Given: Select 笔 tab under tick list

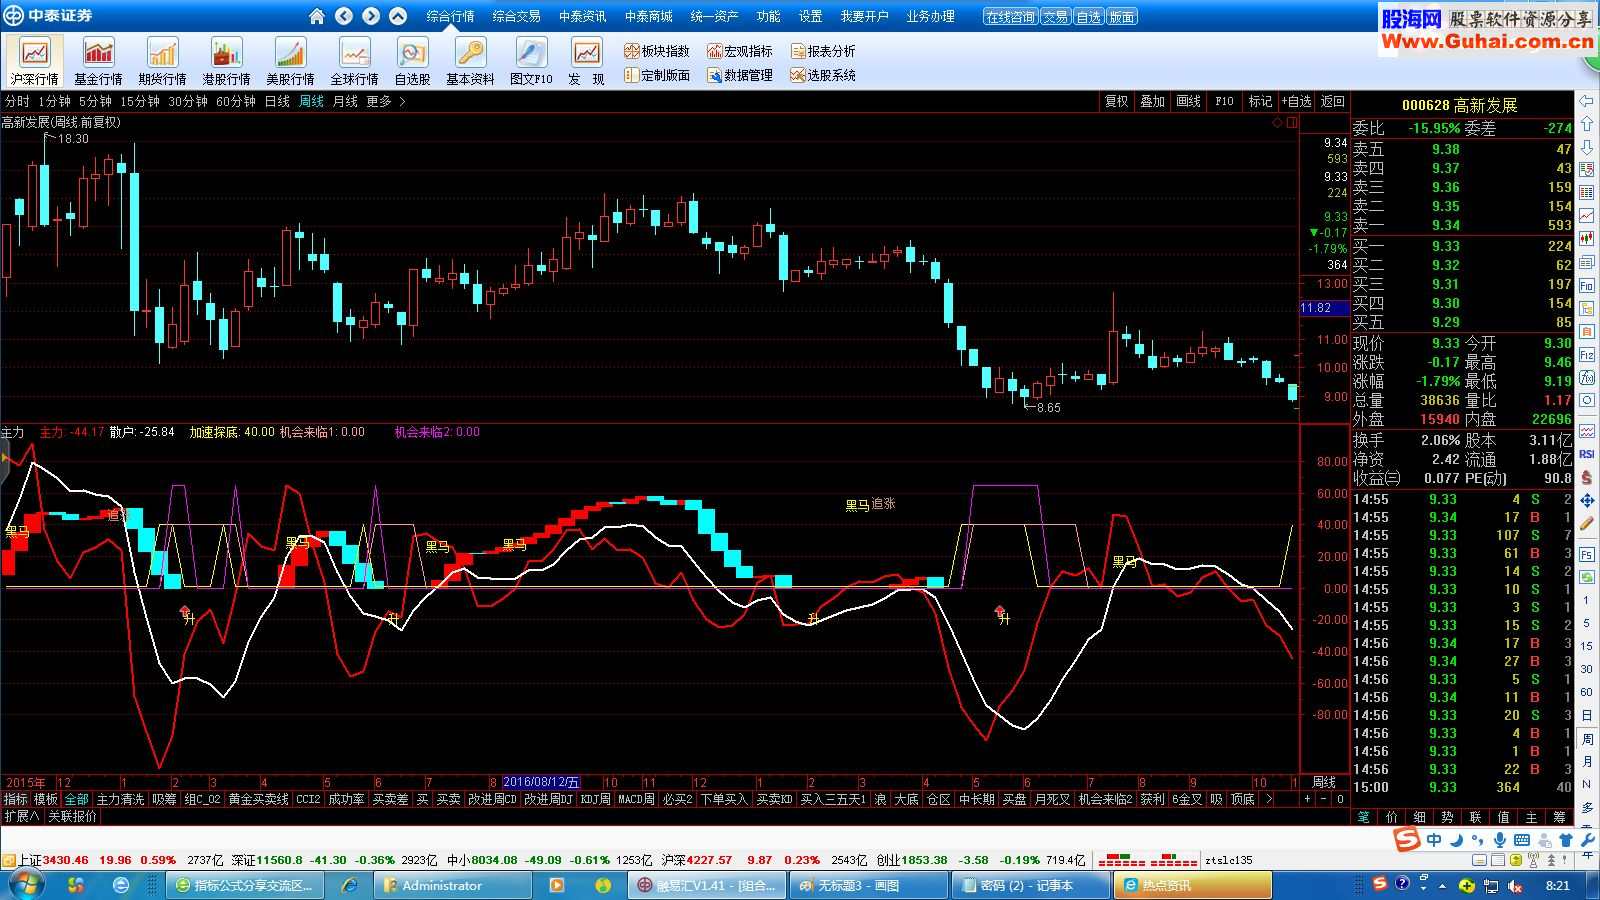Looking at the screenshot, I should click(x=1363, y=817).
